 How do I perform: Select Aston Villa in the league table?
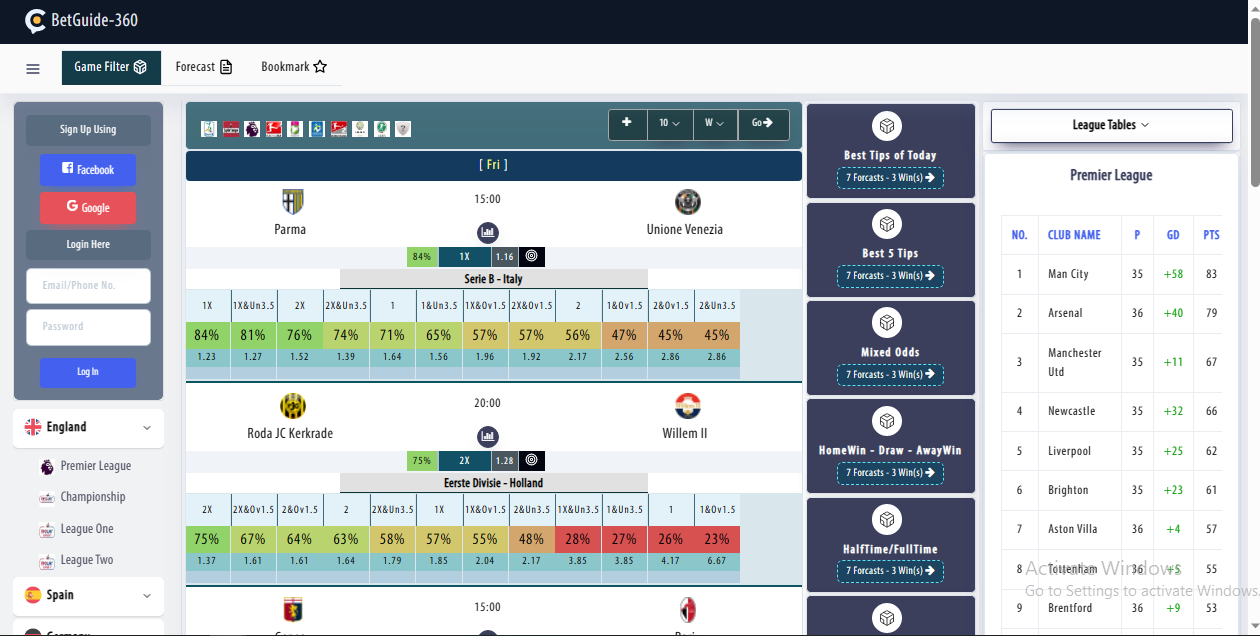pyautogui.click(x=1072, y=529)
